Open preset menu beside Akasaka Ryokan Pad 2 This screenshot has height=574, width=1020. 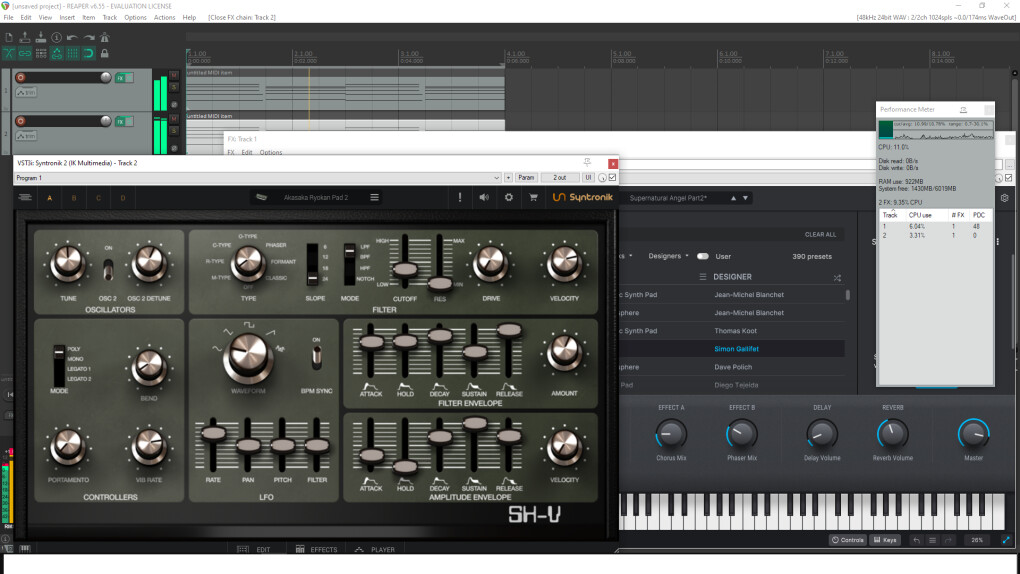tap(375, 197)
